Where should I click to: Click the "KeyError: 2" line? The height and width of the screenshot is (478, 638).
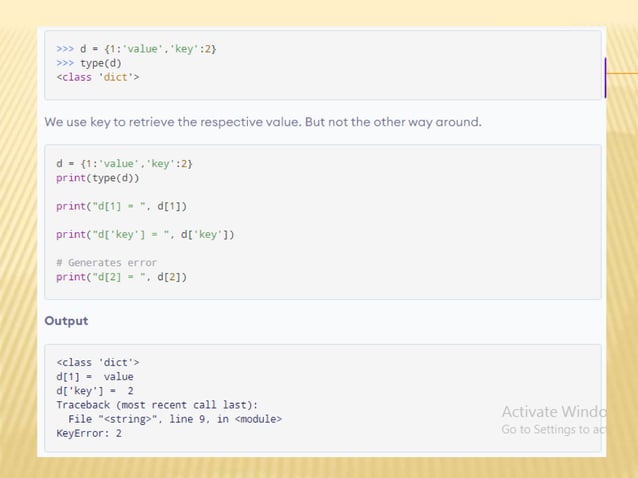(89, 433)
